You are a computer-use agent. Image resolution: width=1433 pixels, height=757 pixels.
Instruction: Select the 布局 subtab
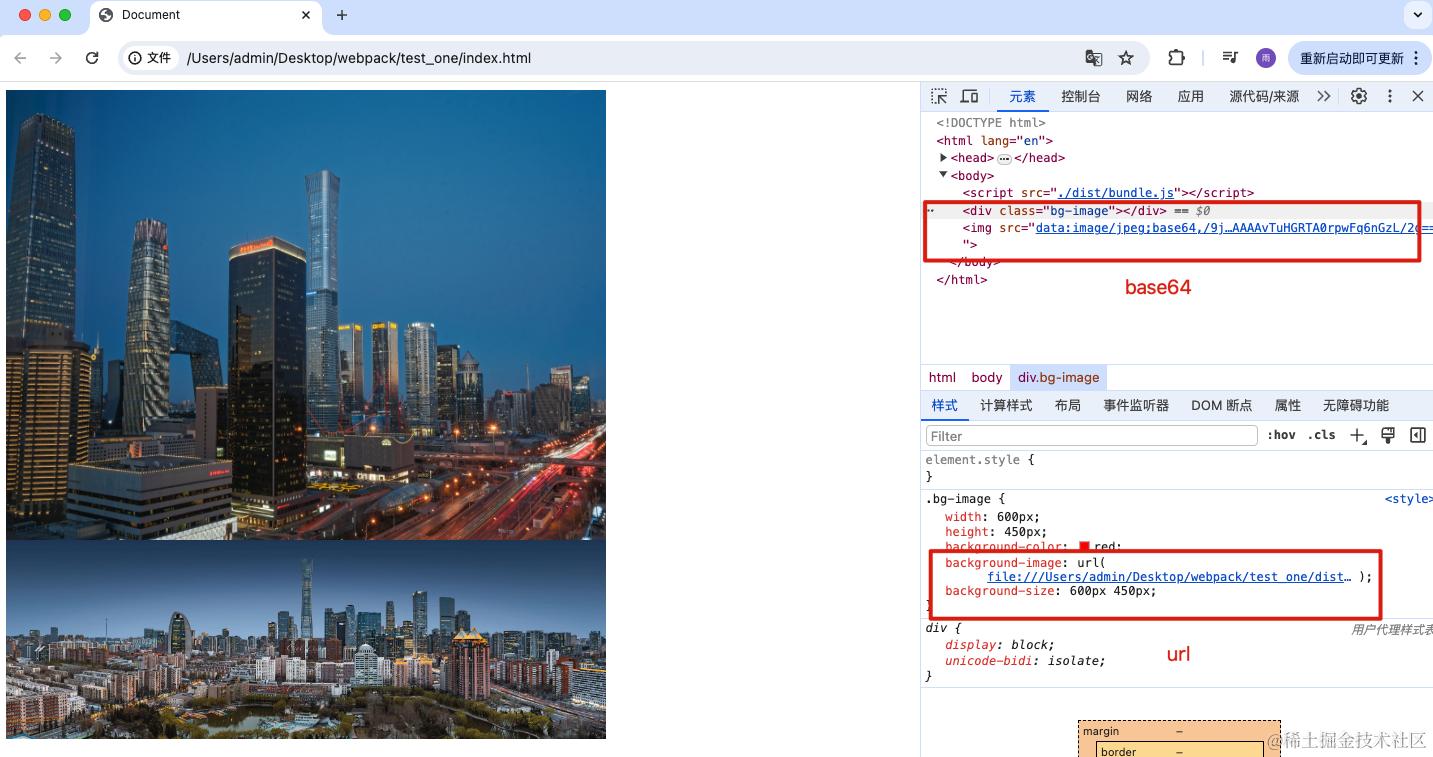click(1067, 405)
